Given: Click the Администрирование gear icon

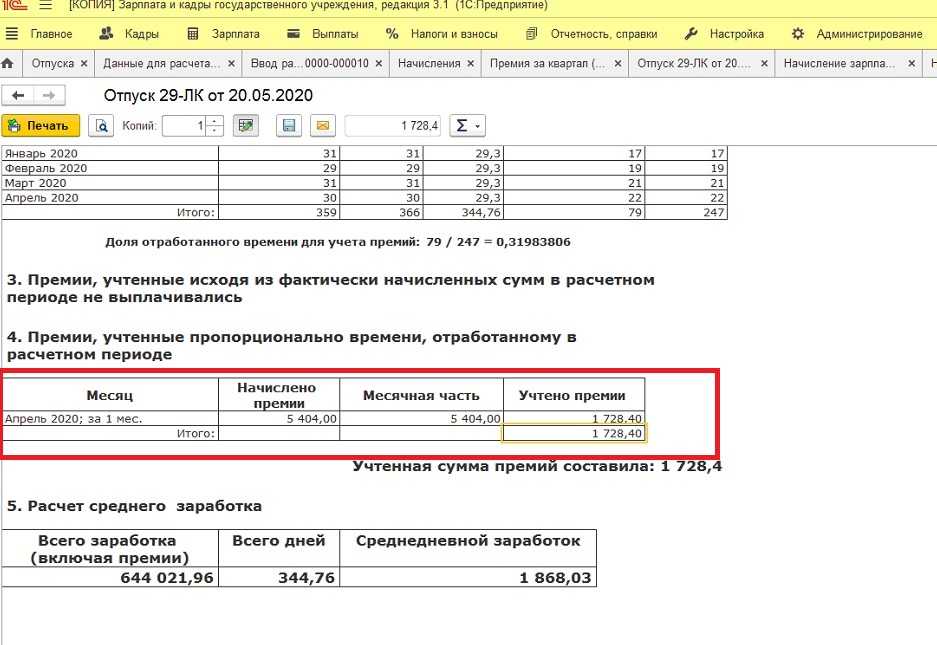Looking at the screenshot, I should (x=798, y=34).
